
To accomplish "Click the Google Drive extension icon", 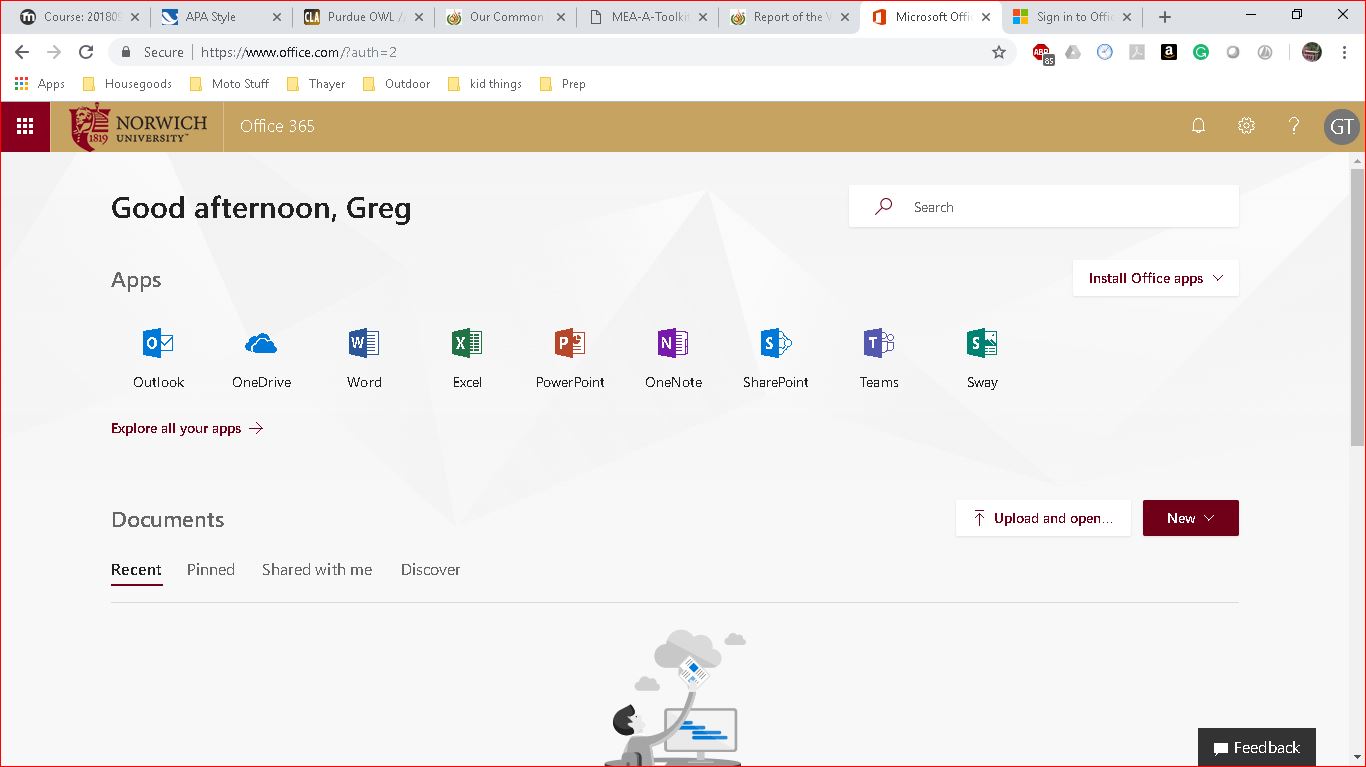I will pos(1073,52).
